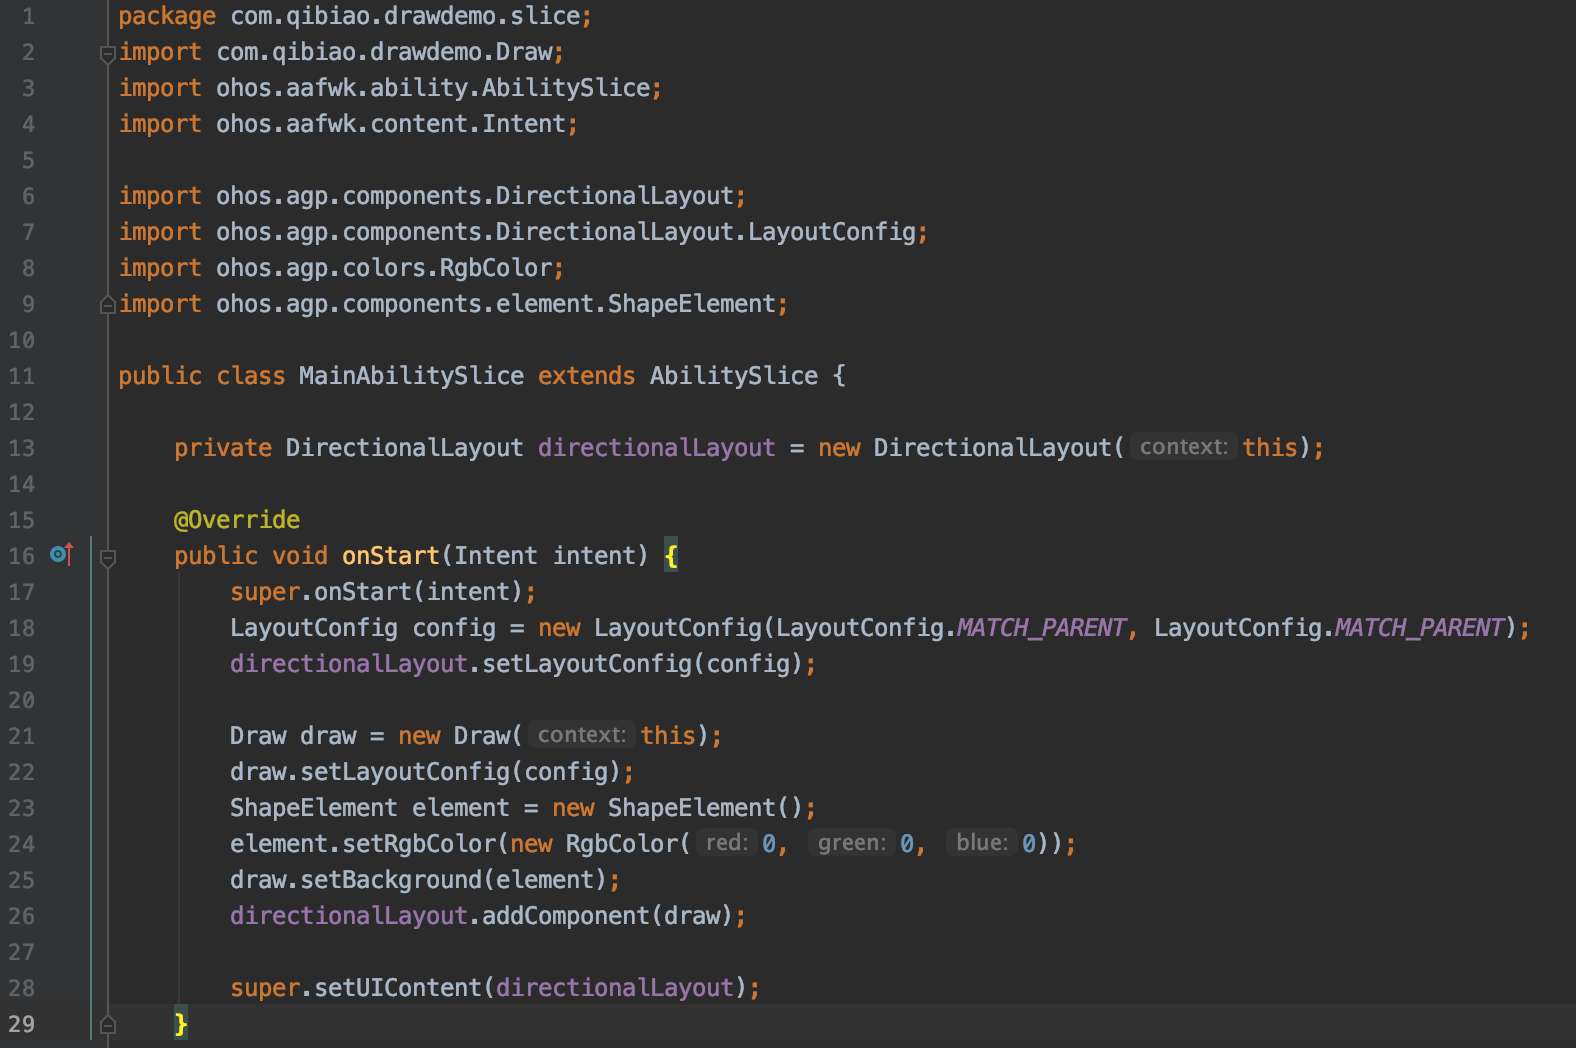Click line number 1 in the gutter

pyautogui.click(x=28, y=16)
